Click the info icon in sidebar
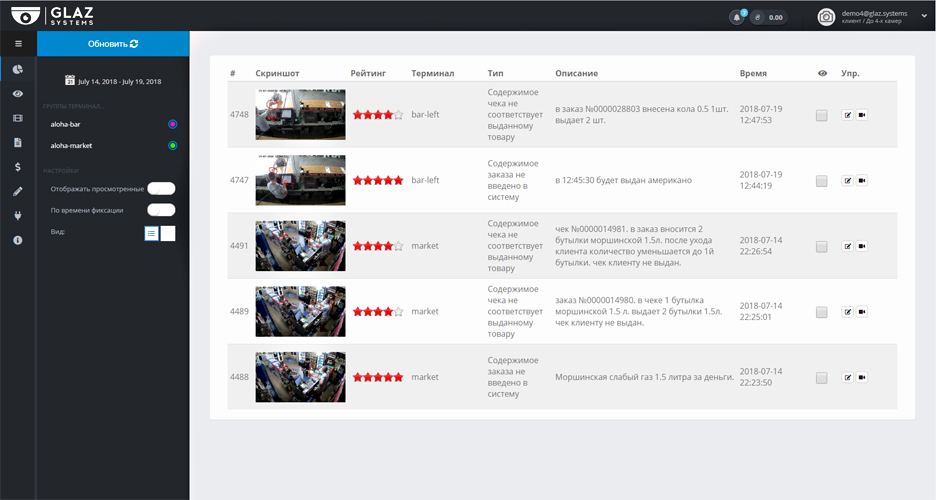Viewport: 936px width, 500px height. point(18,241)
